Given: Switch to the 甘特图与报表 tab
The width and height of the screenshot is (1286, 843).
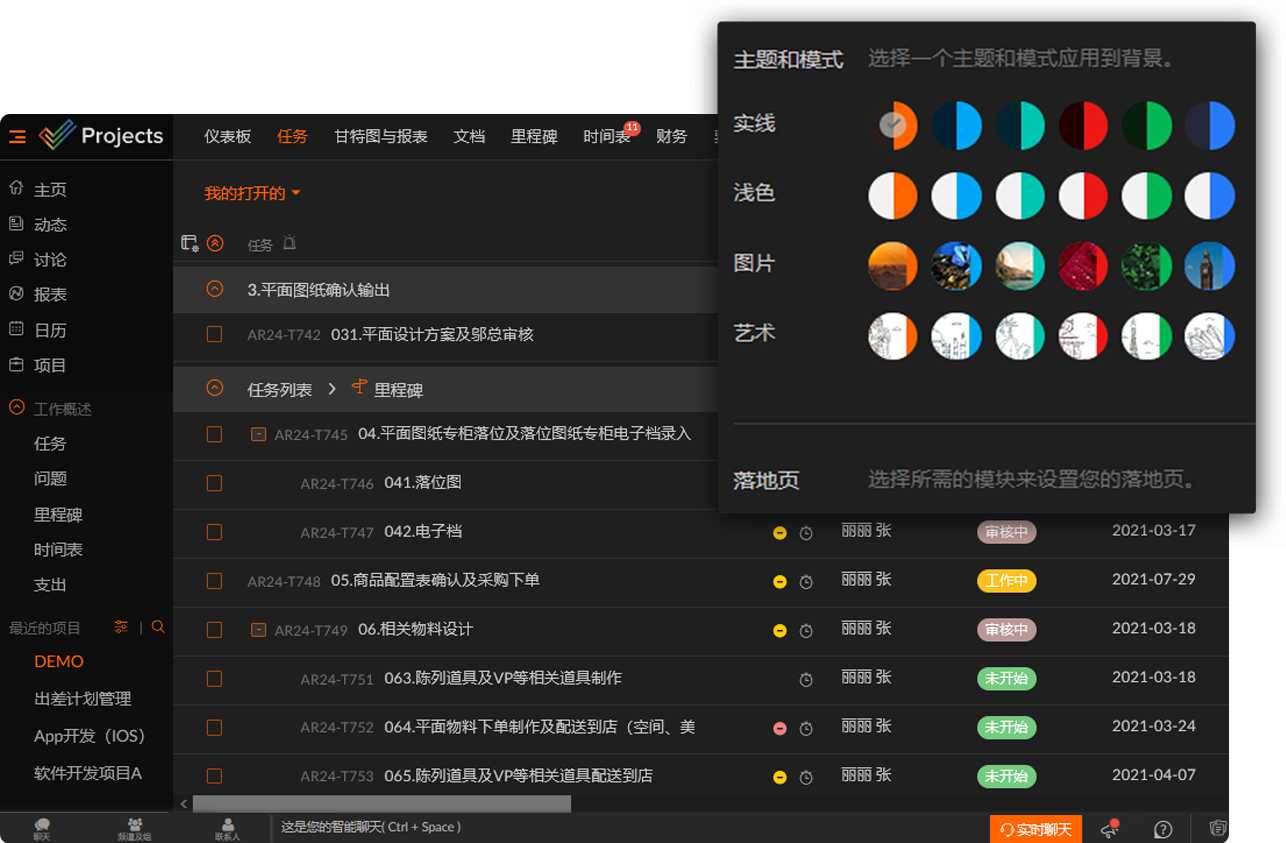Looking at the screenshot, I should point(380,137).
